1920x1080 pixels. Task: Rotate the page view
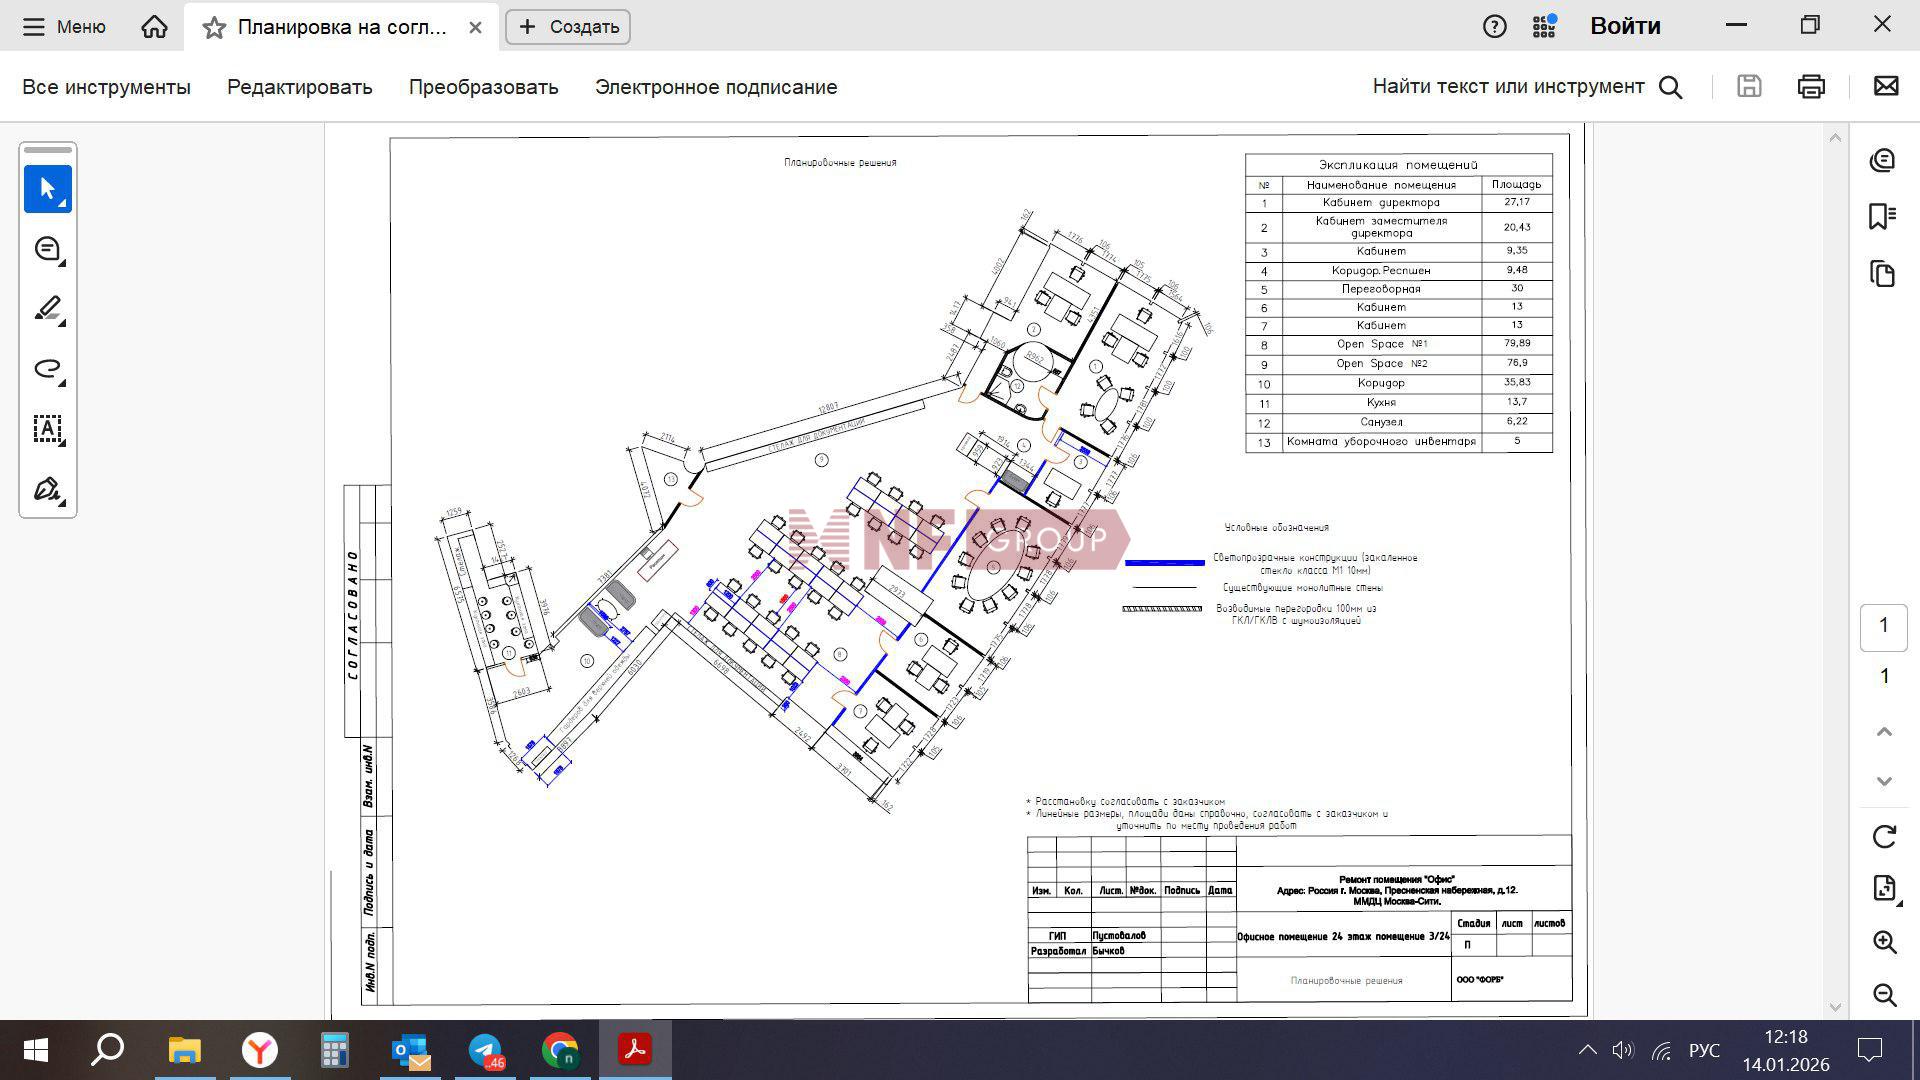click(1884, 837)
